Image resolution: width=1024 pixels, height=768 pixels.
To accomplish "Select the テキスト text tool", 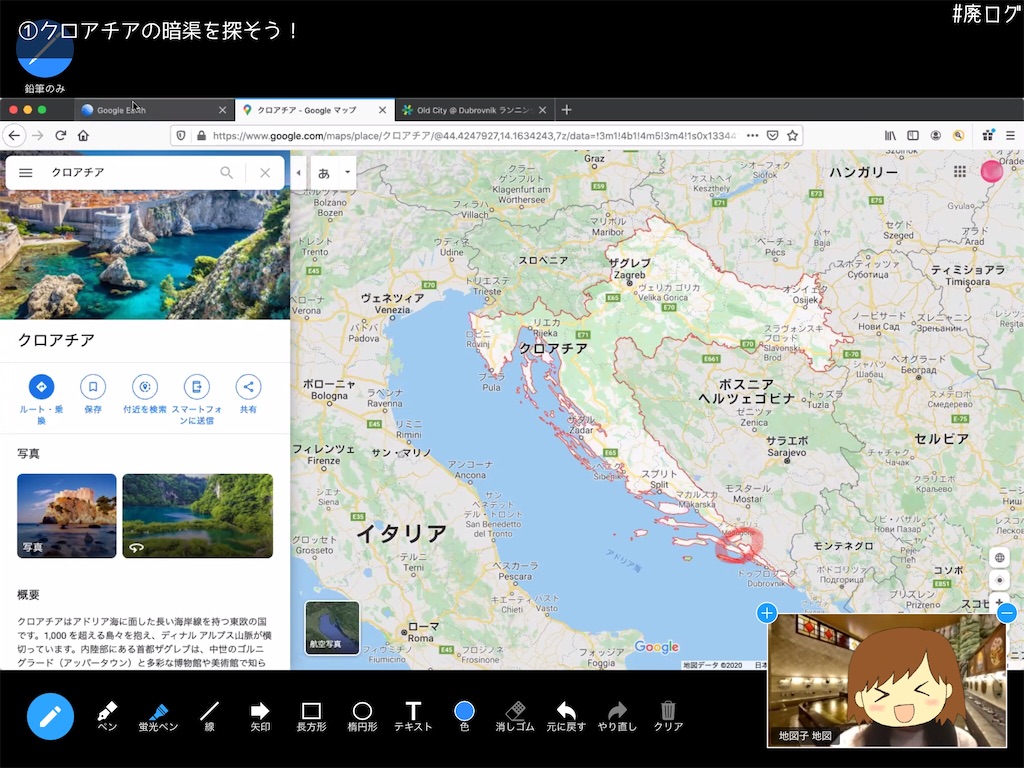I will (x=413, y=716).
